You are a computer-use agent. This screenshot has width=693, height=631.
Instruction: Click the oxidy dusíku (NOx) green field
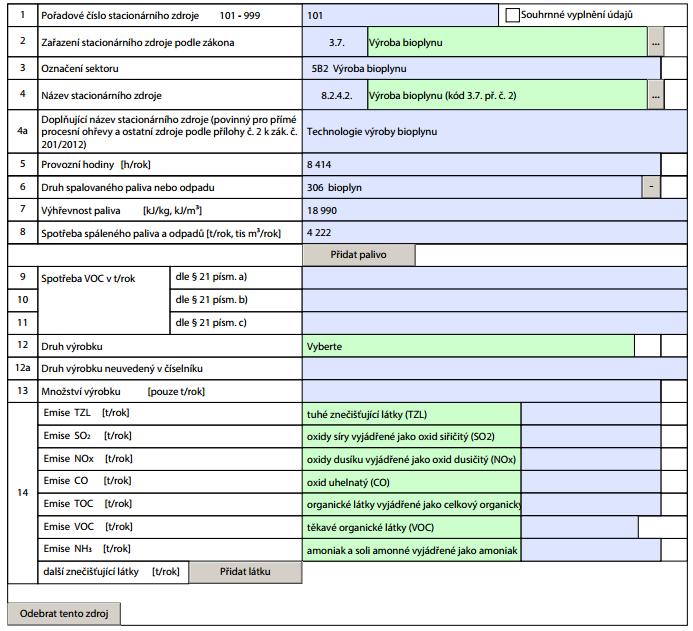(411, 460)
